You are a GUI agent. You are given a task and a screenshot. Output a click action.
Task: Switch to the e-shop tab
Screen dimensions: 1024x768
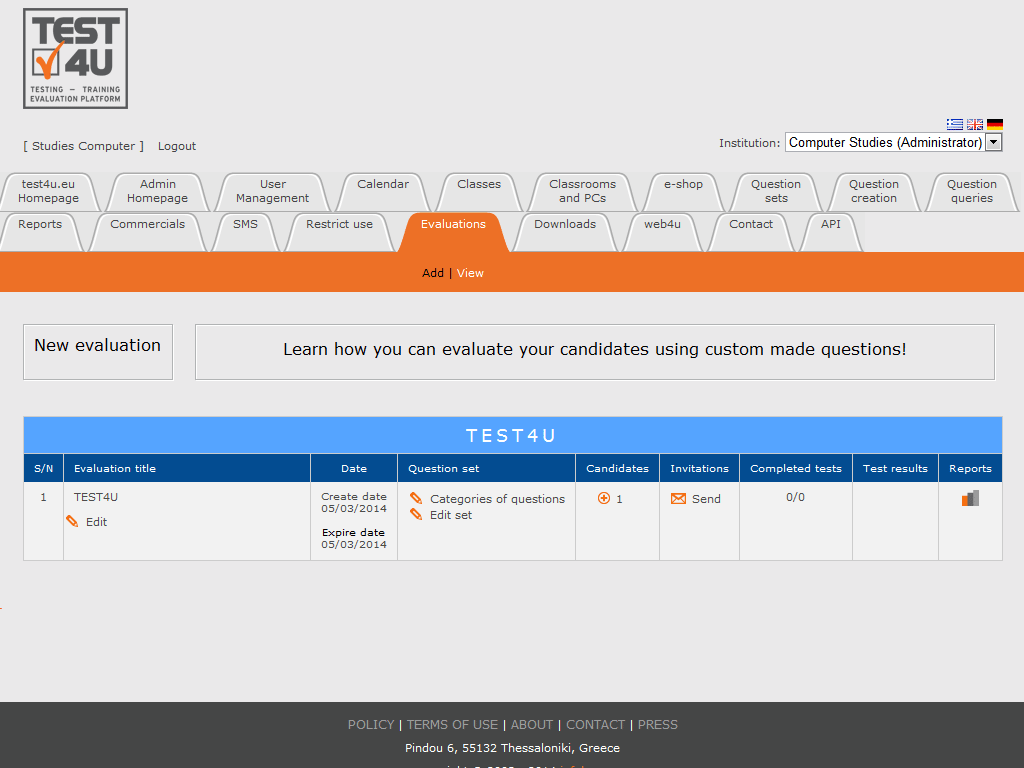coord(684,191)
